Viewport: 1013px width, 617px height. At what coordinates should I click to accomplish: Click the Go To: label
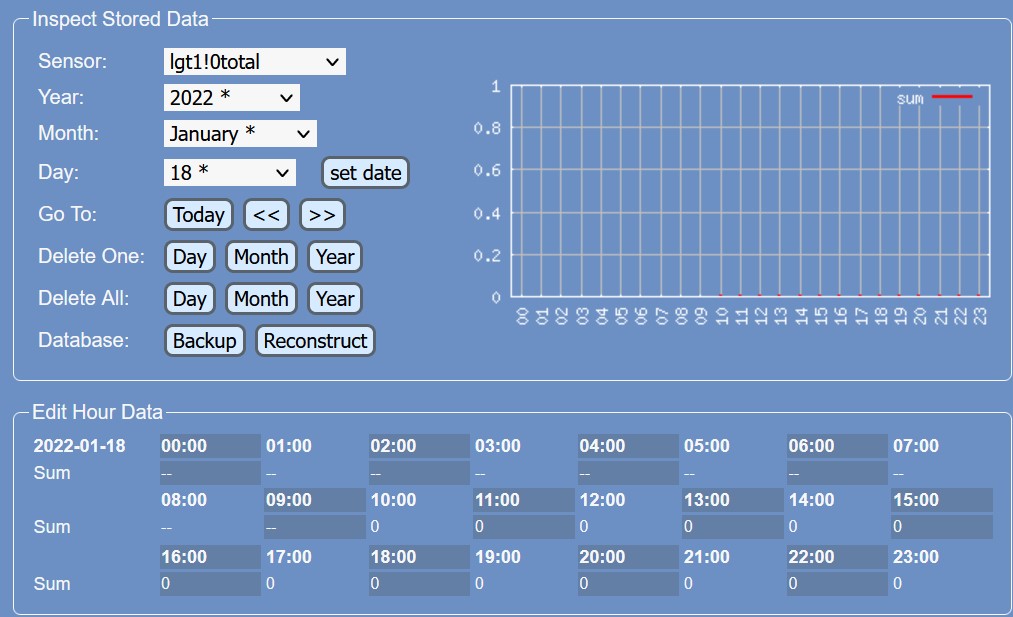67,214
